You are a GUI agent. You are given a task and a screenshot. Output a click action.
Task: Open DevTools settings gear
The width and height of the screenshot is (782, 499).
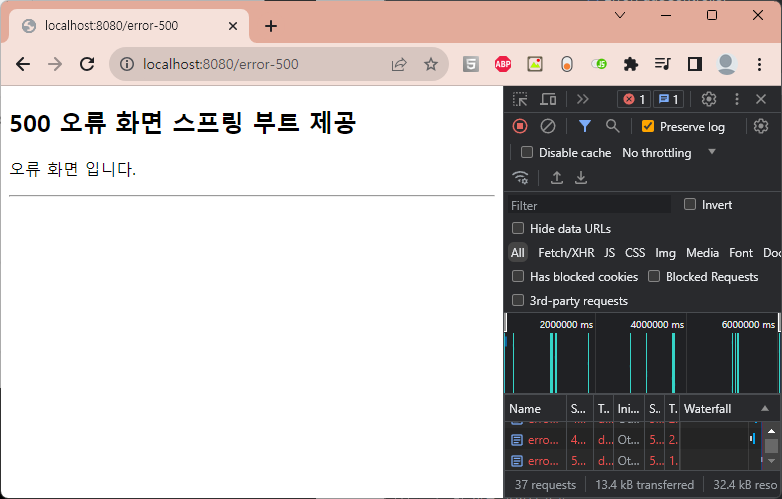point(709,99)
